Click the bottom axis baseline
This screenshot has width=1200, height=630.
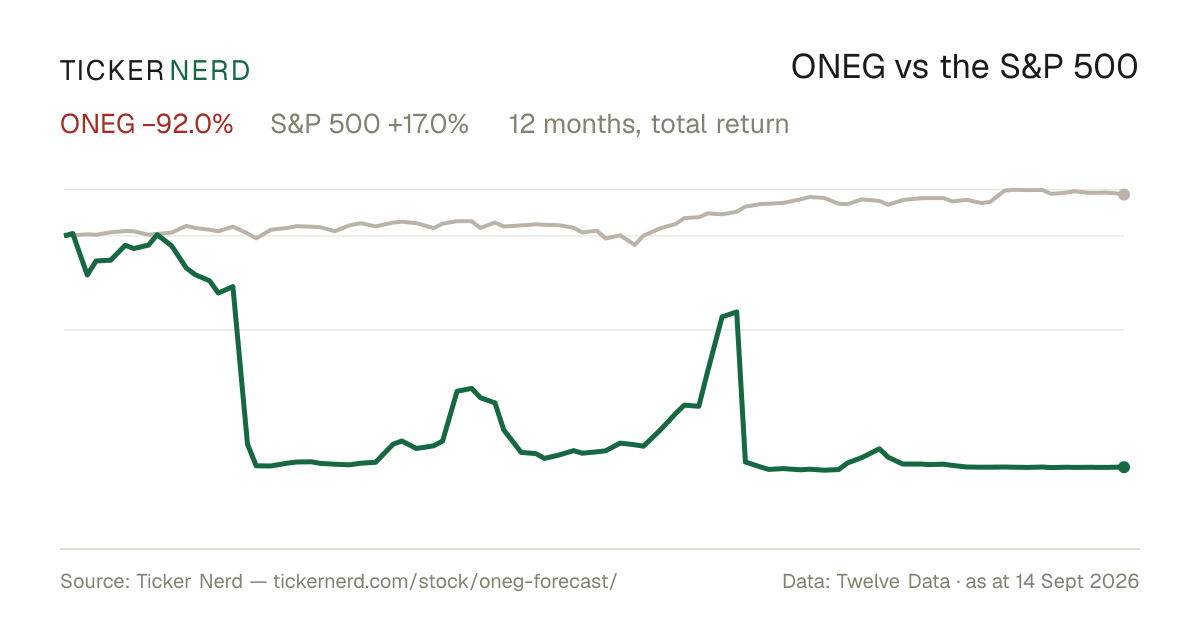point(600,548)
